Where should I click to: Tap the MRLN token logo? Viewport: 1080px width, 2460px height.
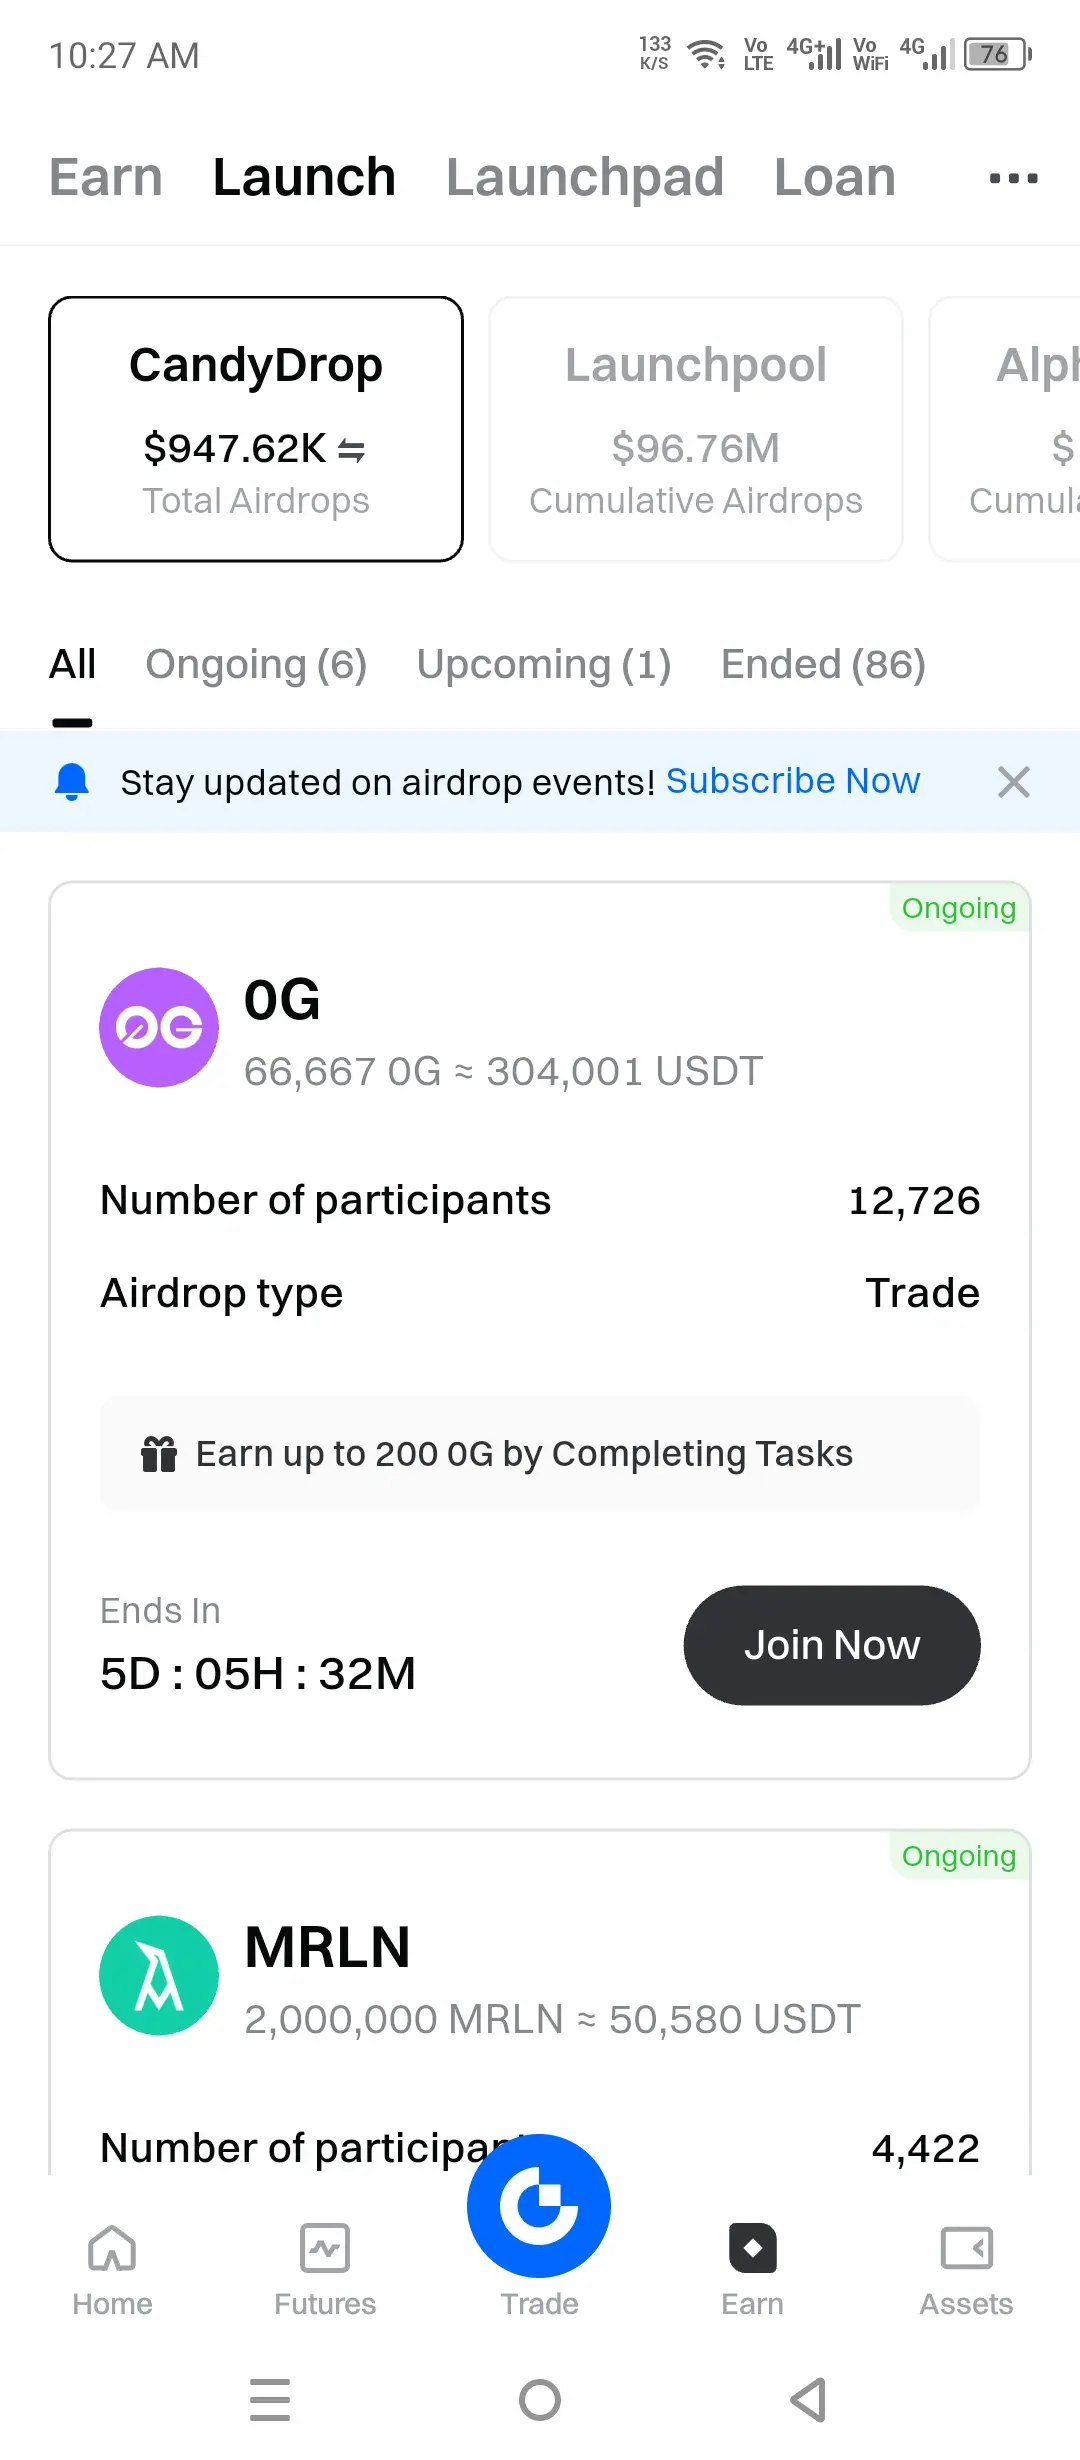point(159,1975)
